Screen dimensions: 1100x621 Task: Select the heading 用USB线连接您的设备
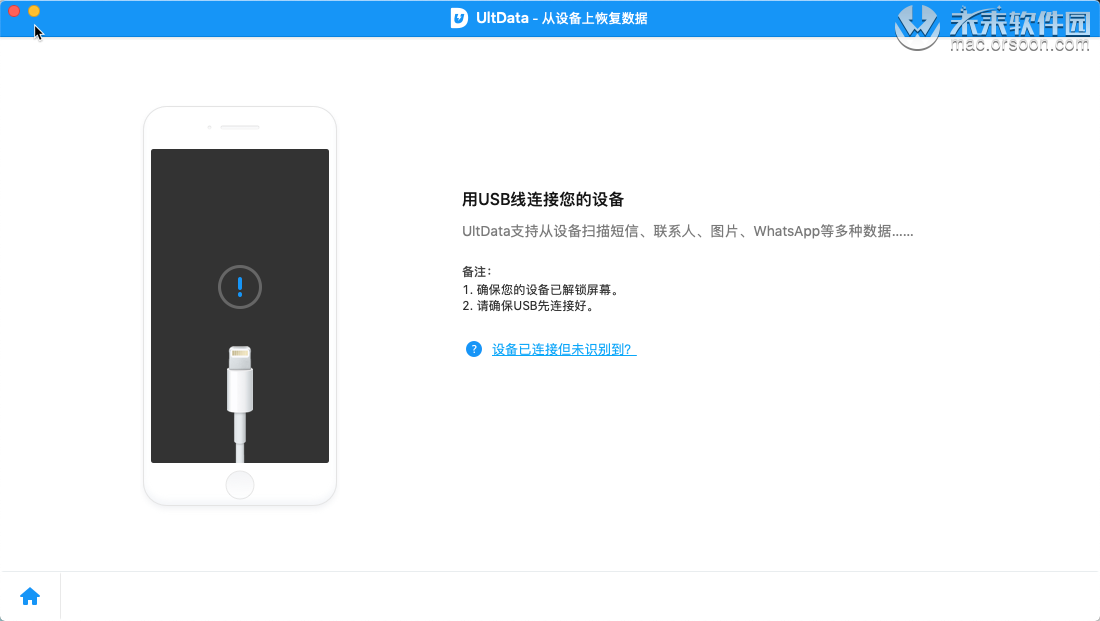543,200
